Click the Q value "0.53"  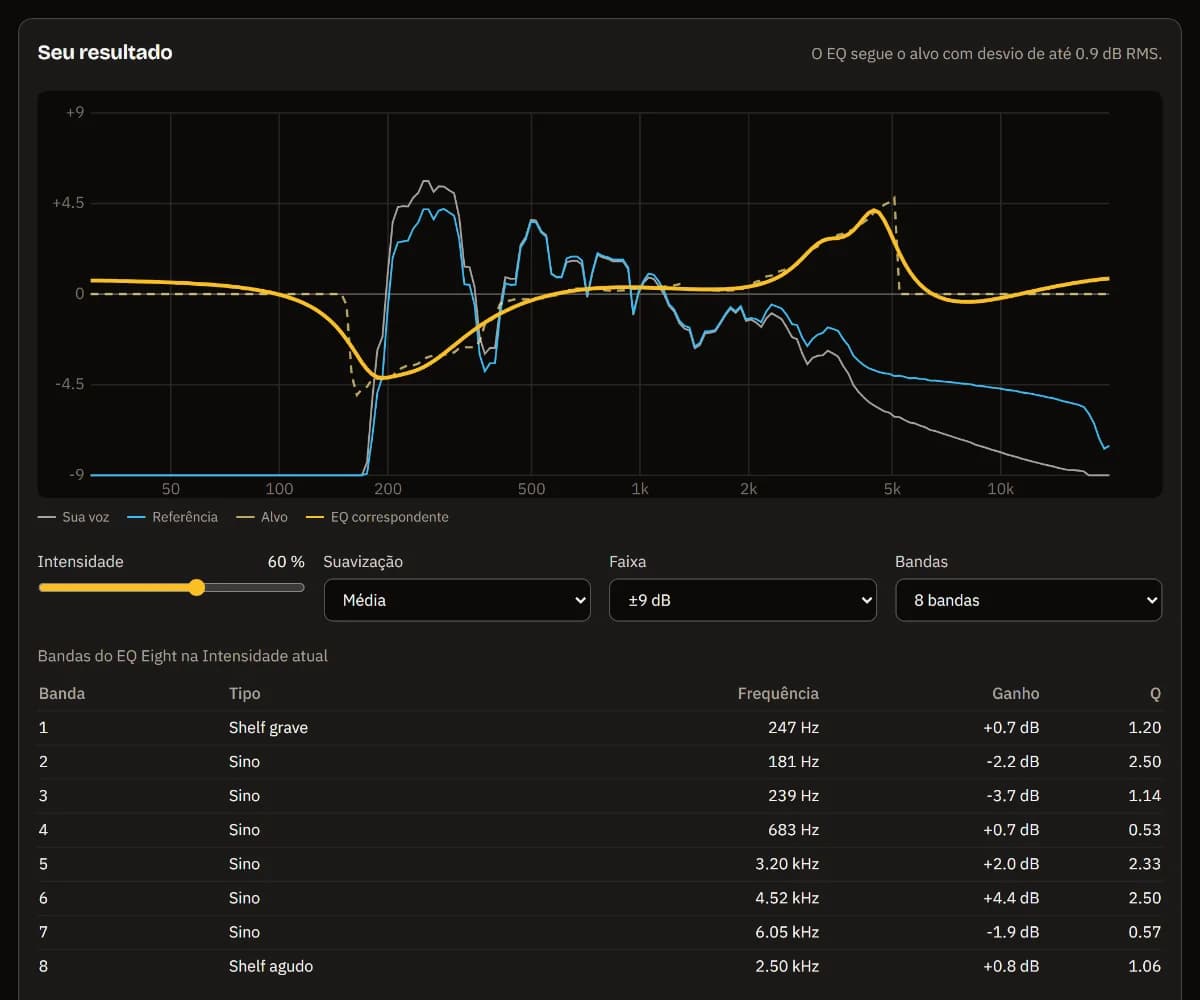point(1145,829)
